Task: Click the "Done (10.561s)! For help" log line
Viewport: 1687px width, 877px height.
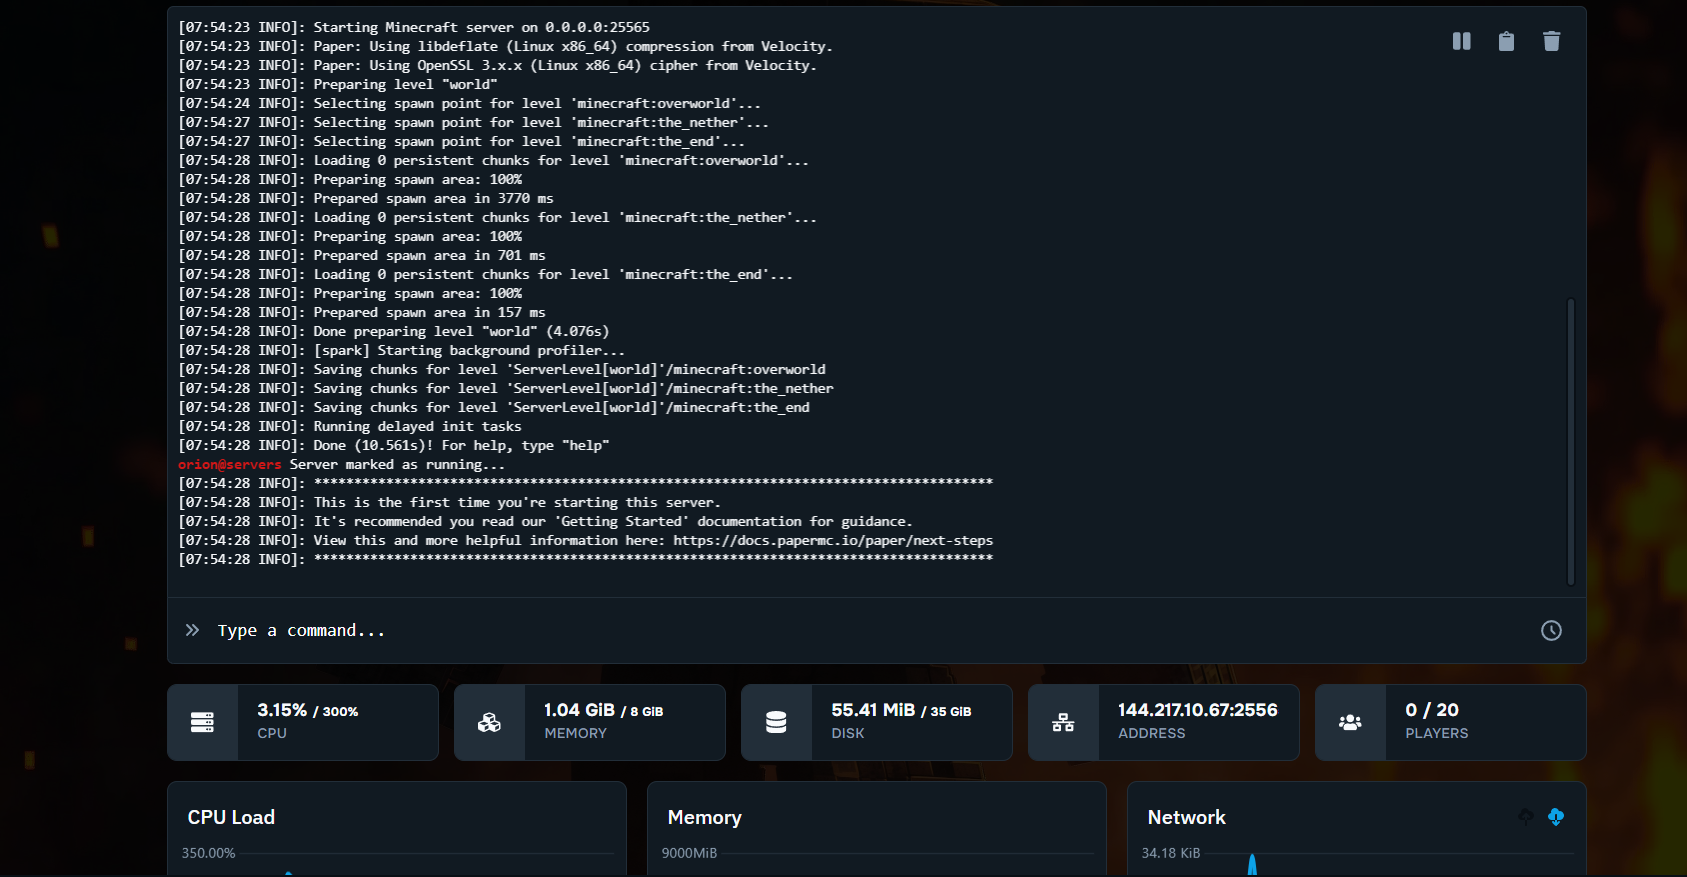Action: point(393,446)
